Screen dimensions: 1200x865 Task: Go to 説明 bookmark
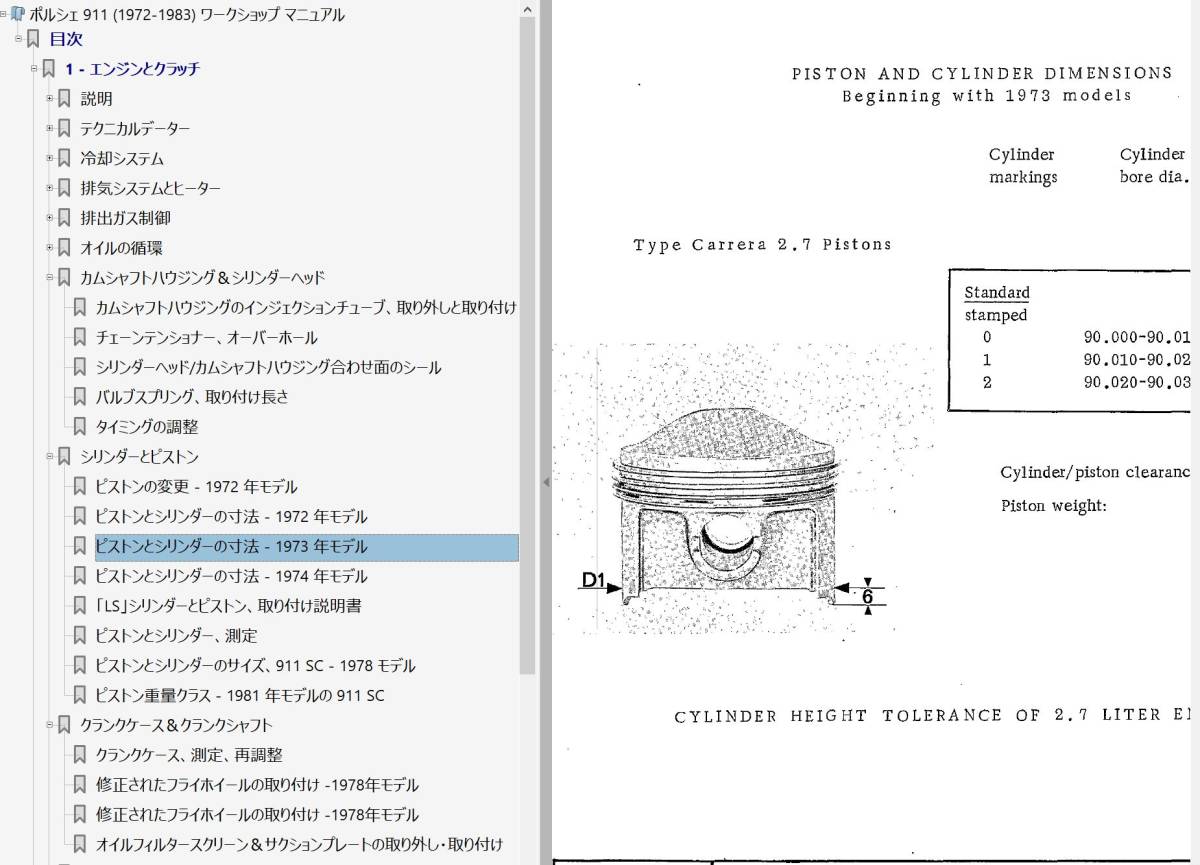point(96,99)
